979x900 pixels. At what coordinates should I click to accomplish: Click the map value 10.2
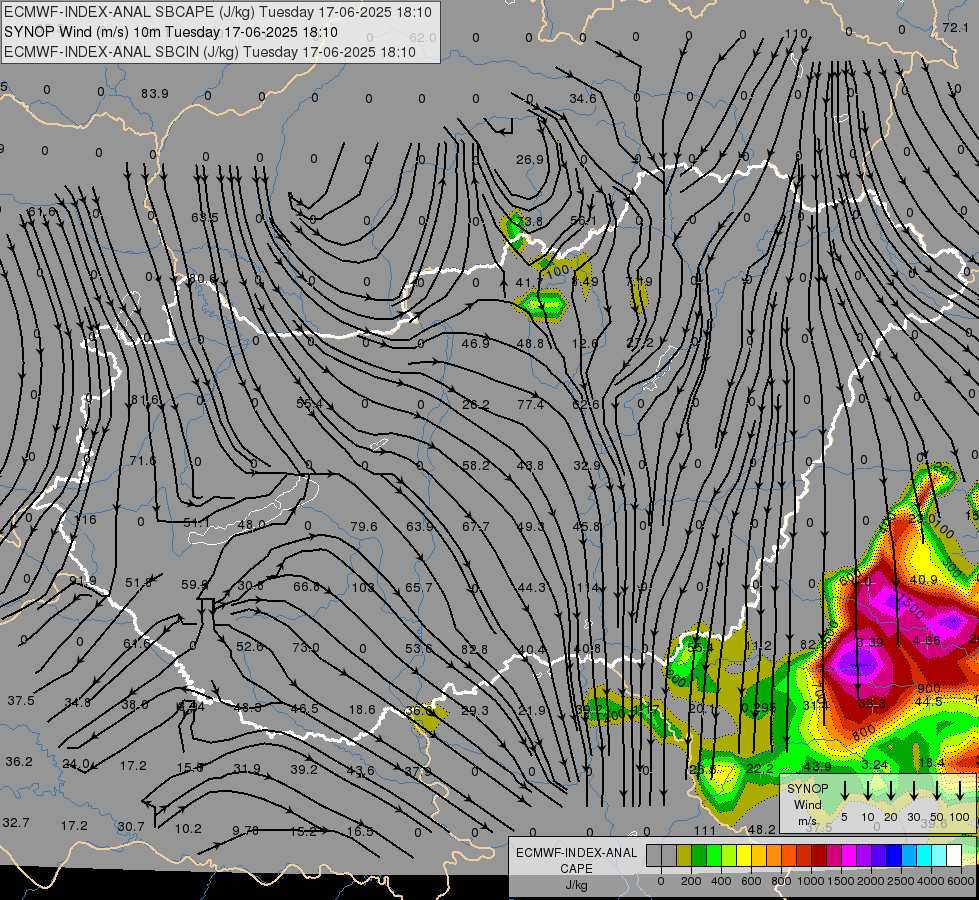[x=188, y=829]
